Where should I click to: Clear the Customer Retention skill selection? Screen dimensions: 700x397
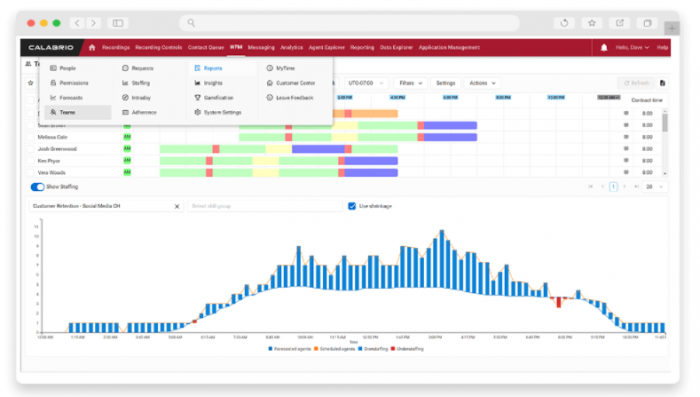(x=177, y=206)
